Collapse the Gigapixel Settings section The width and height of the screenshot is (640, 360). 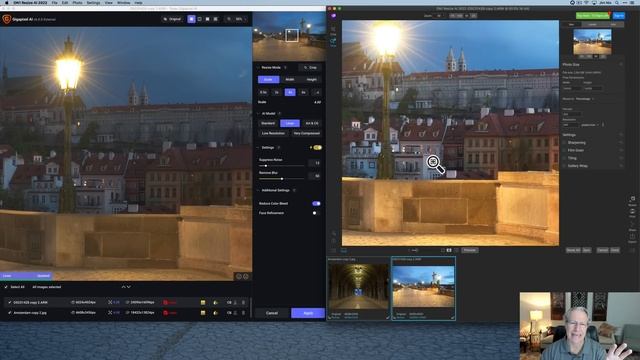coord(258,147)
